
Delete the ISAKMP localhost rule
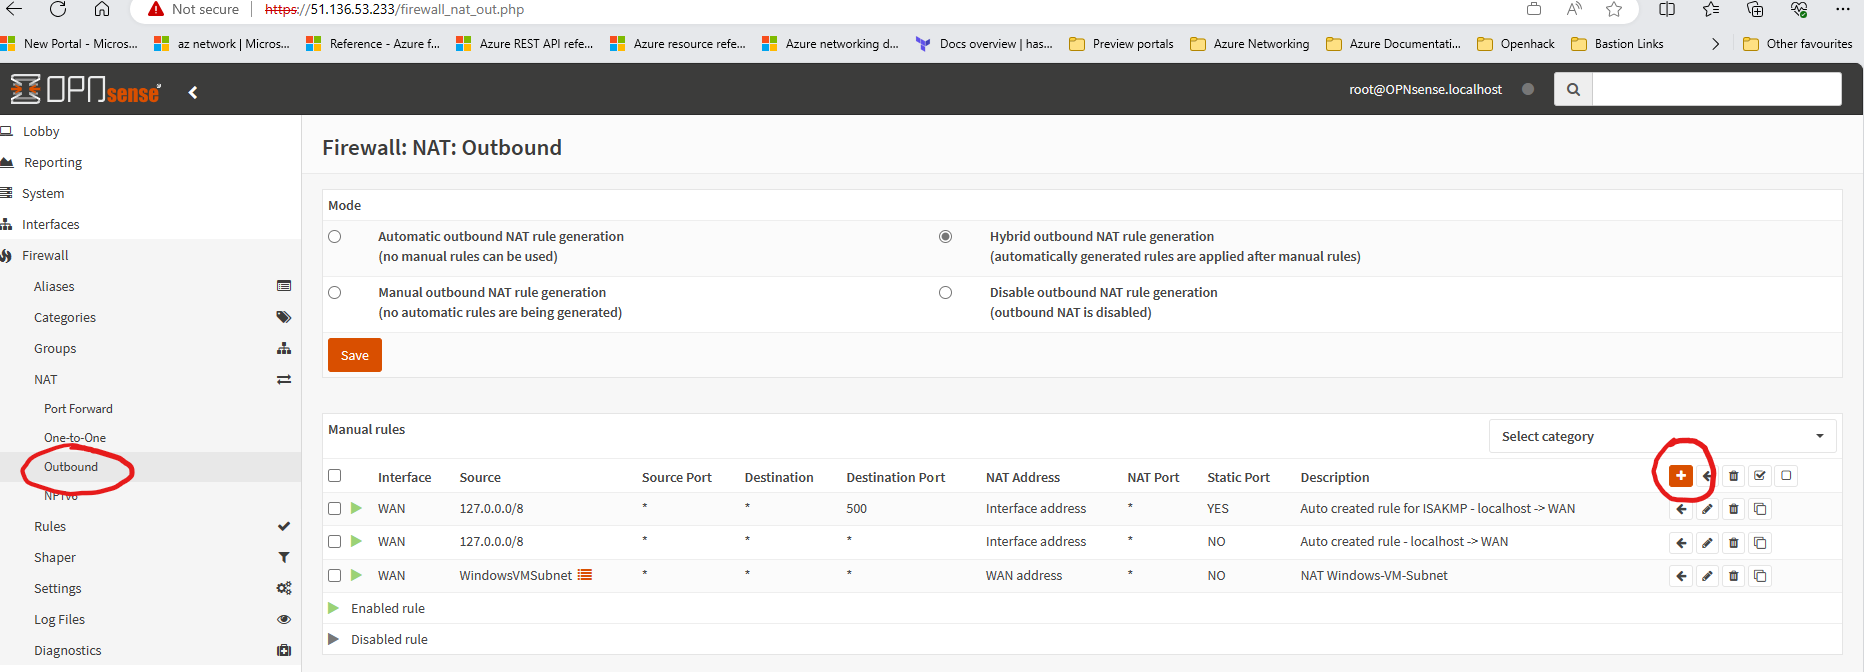tap(1734, 509)
